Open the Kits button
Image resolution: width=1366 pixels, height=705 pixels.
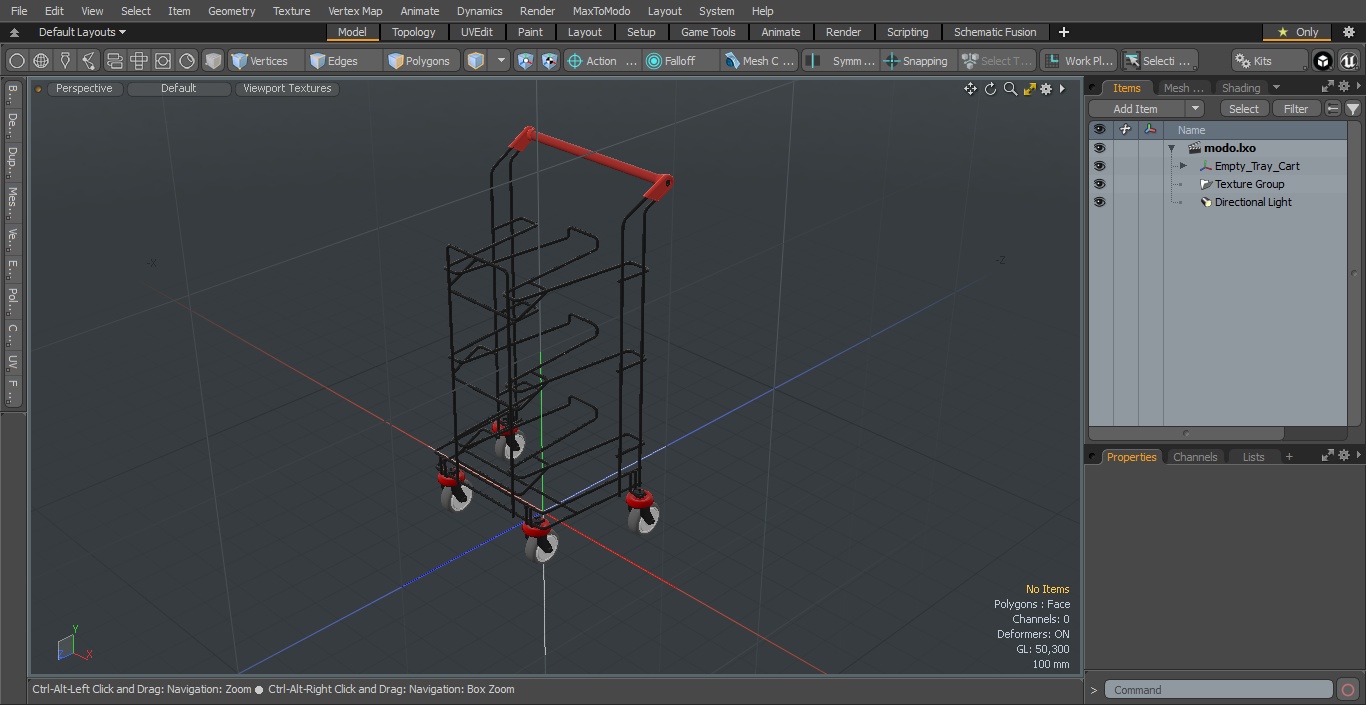1270,61
